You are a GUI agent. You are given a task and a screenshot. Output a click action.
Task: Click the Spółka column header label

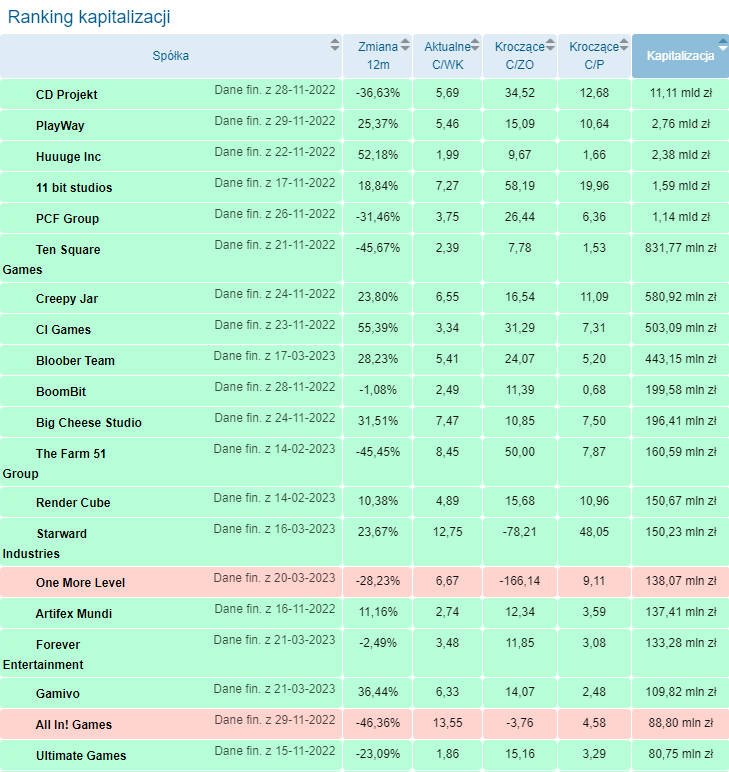[170, 56]
